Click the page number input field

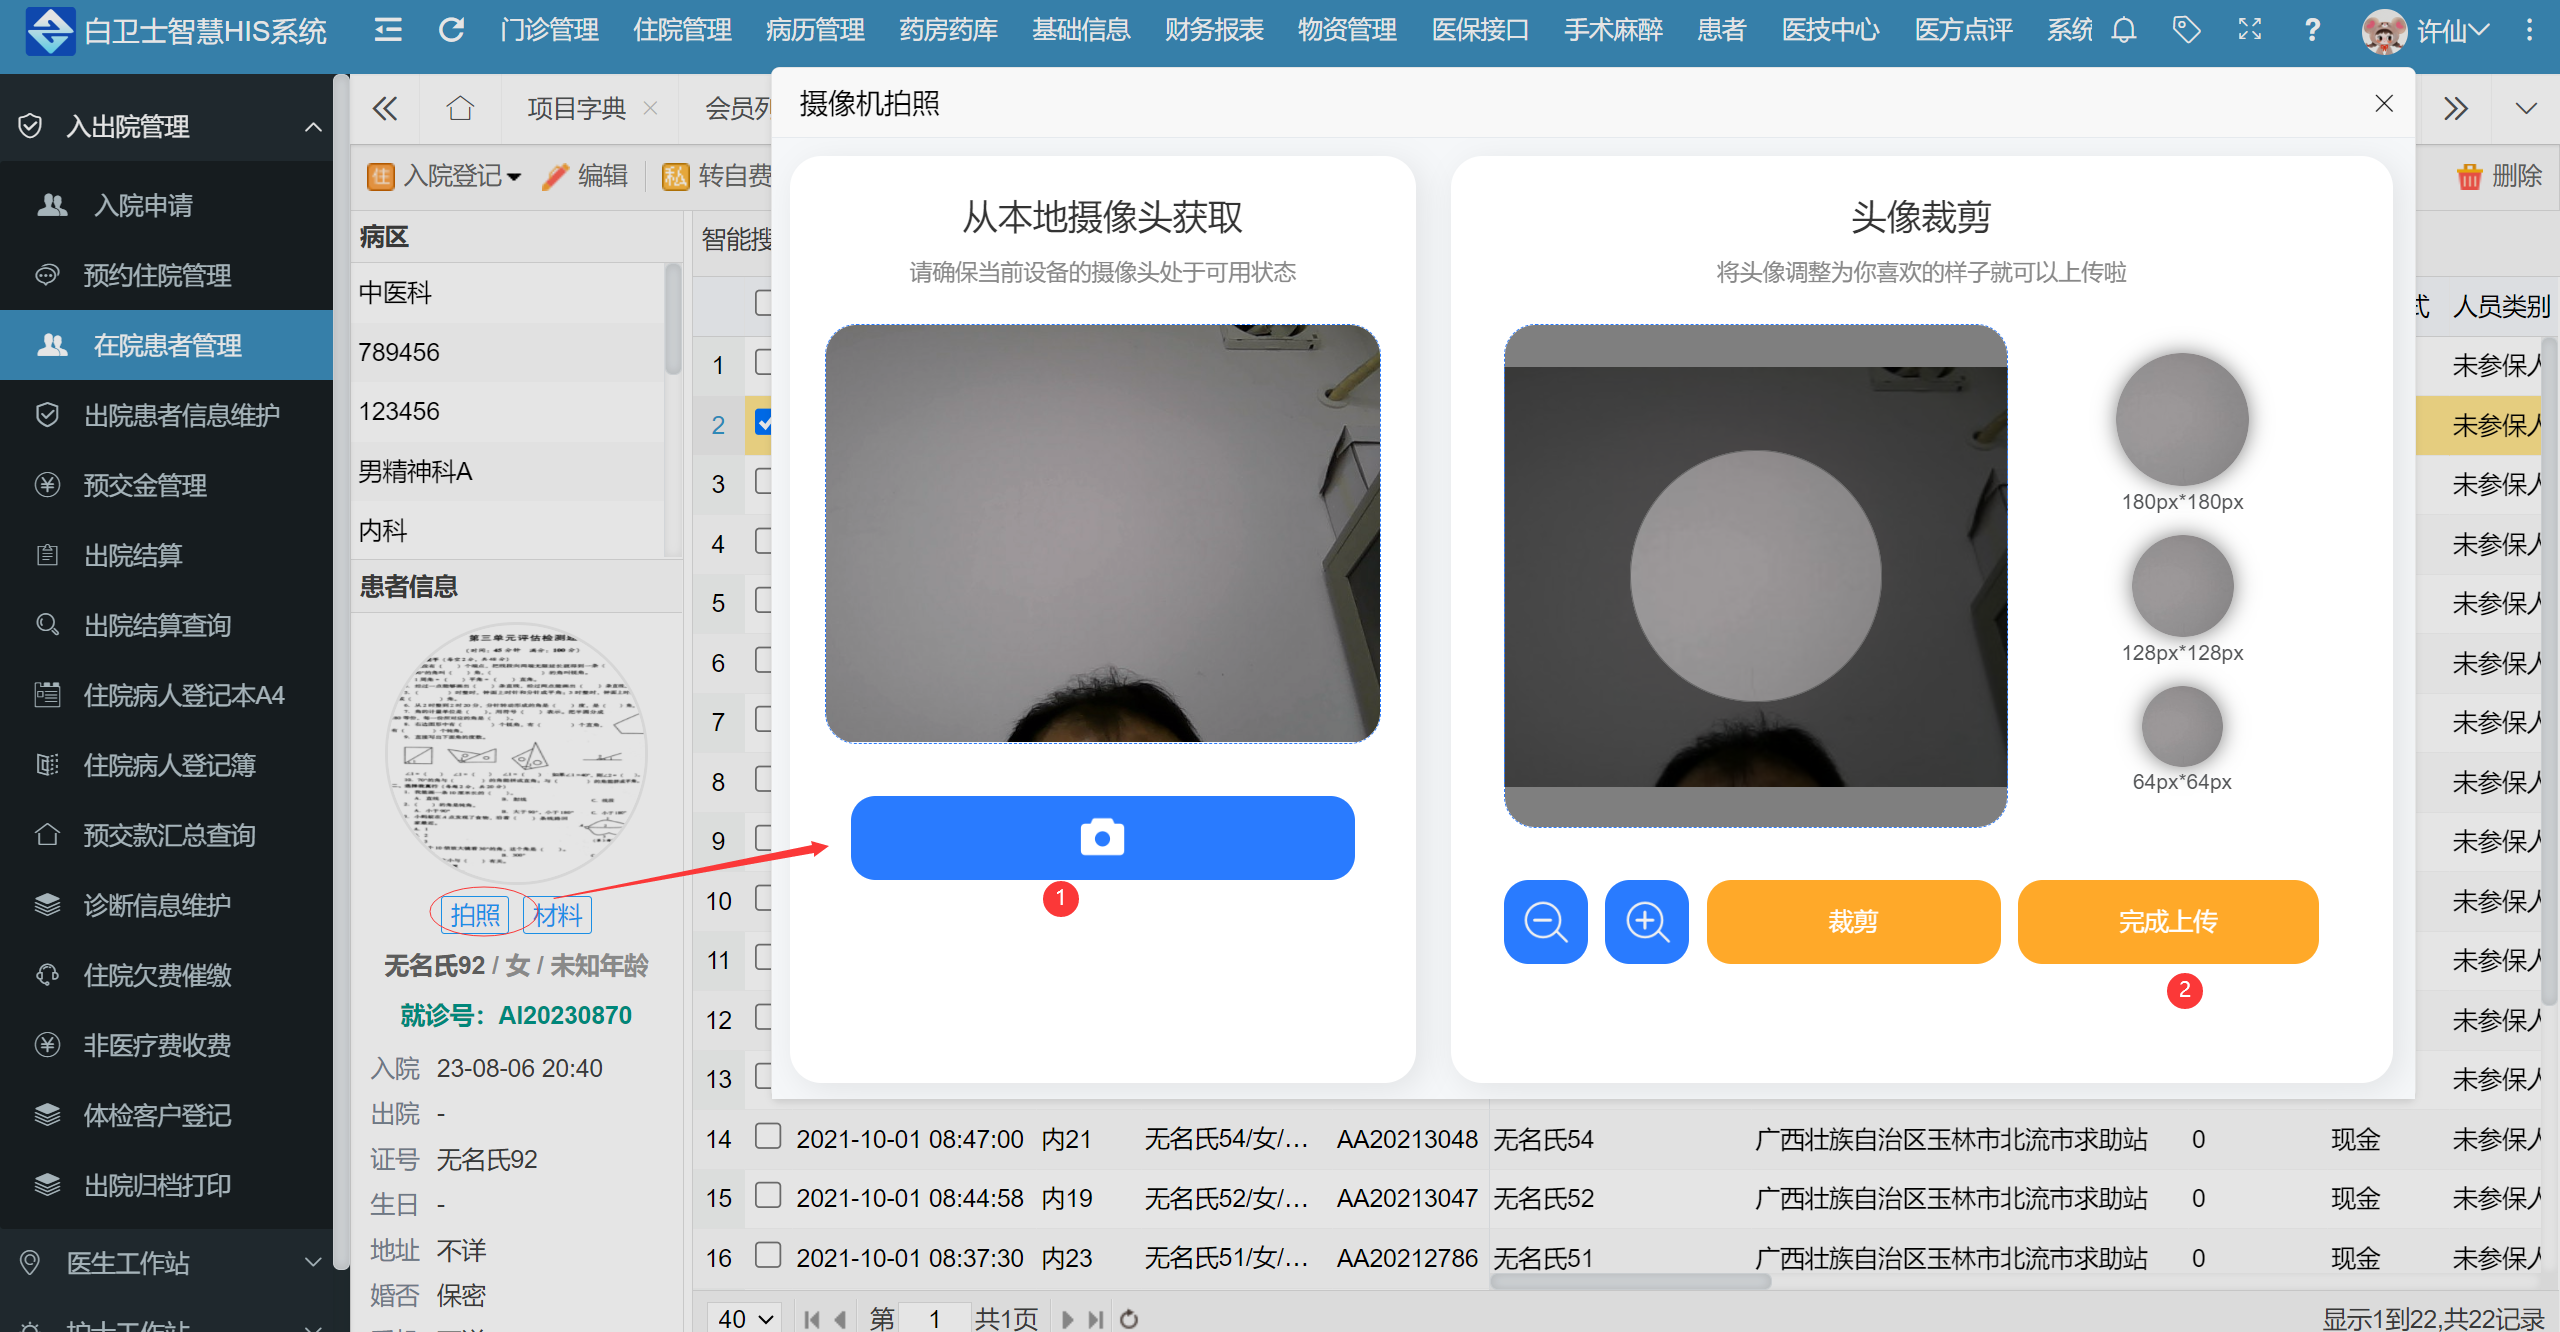pos(934,1319)
